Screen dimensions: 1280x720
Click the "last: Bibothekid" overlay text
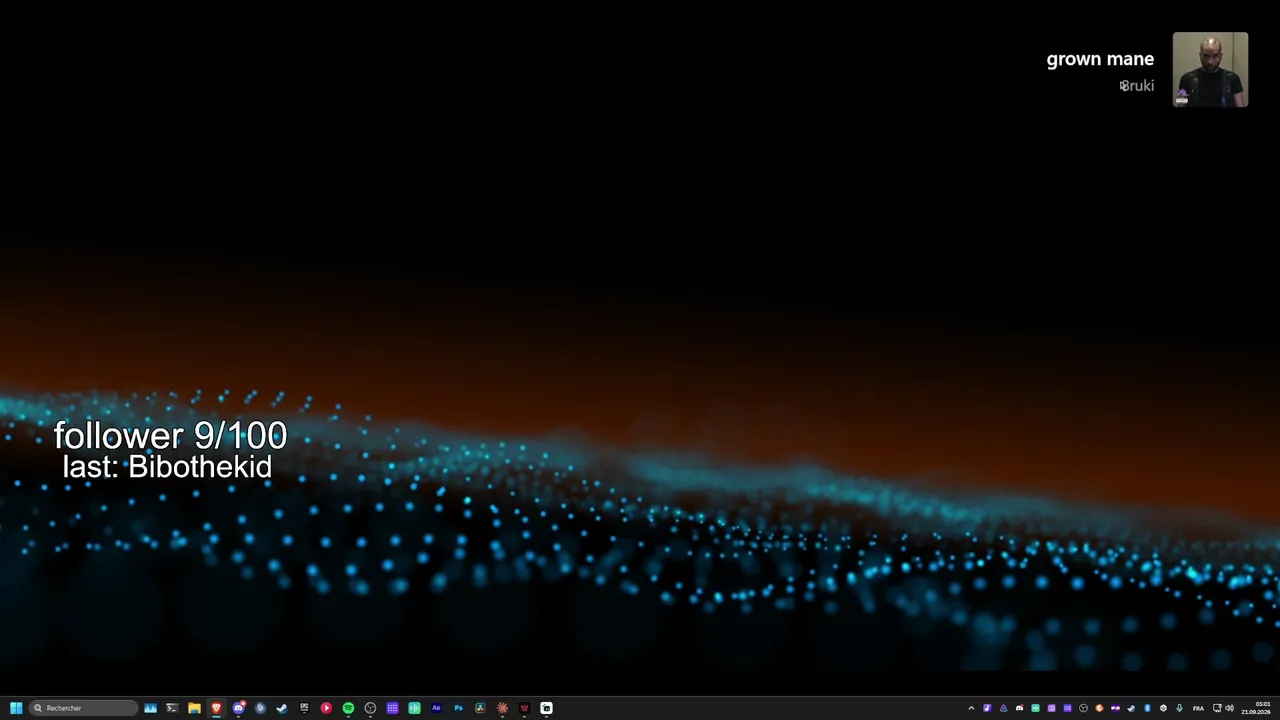(167, 466)
